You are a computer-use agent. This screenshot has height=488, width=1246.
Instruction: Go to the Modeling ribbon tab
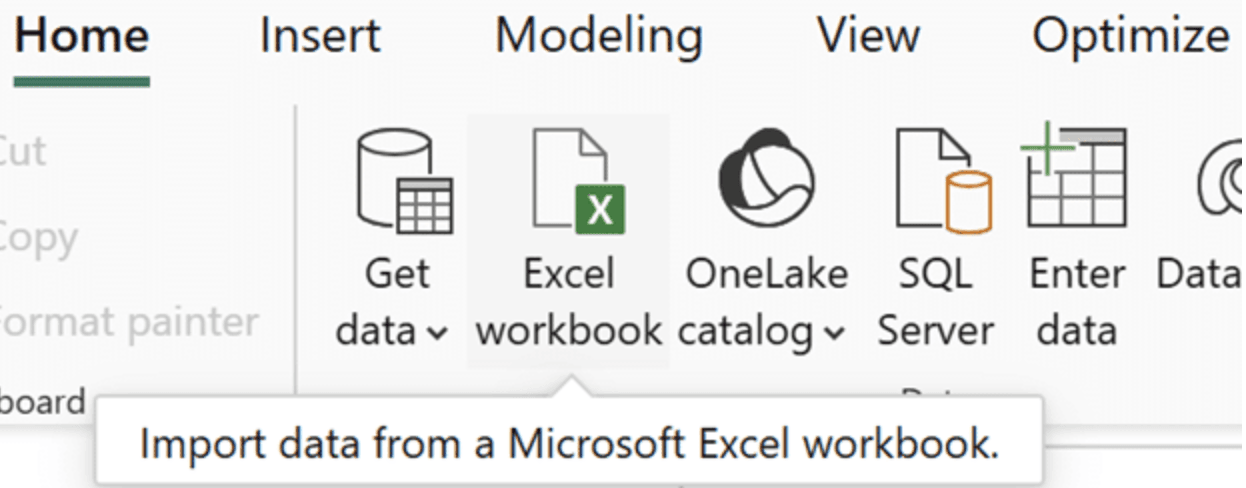pyautogui.click(x=599, y=36)
